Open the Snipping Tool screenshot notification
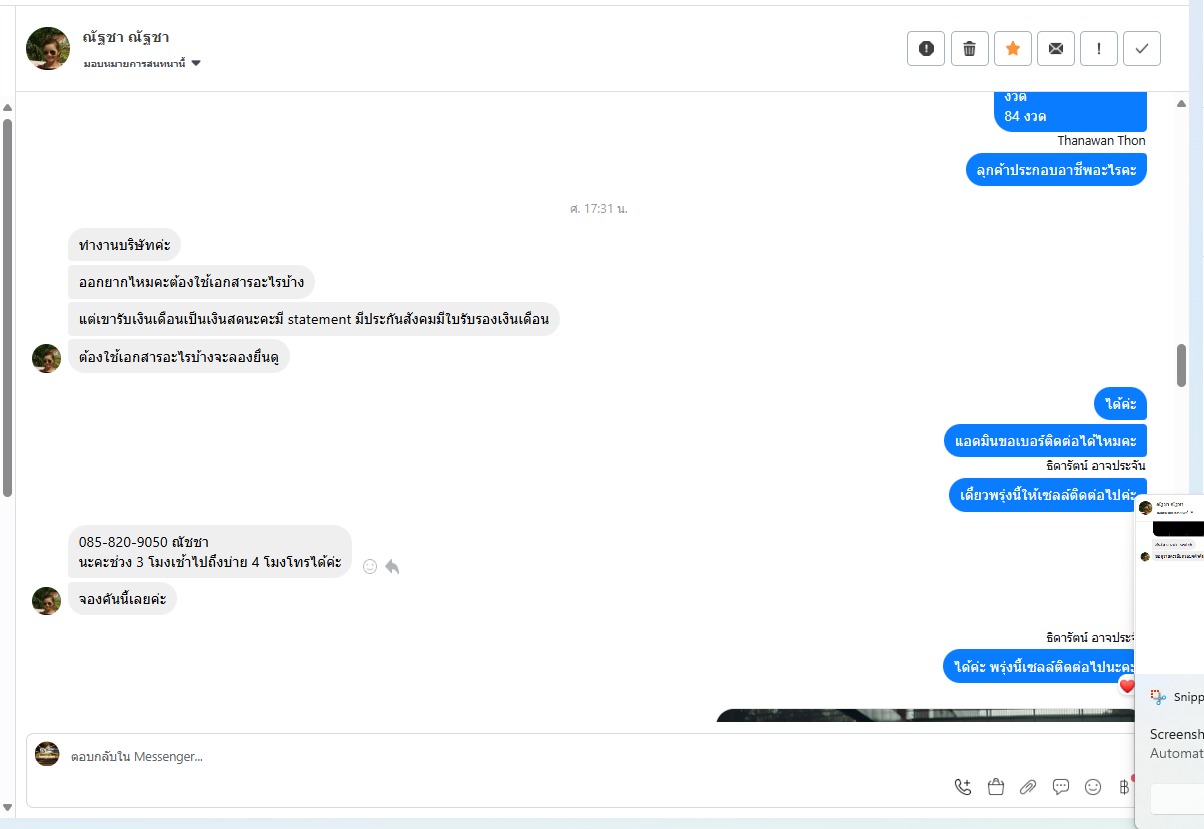 pos(1170,661)
